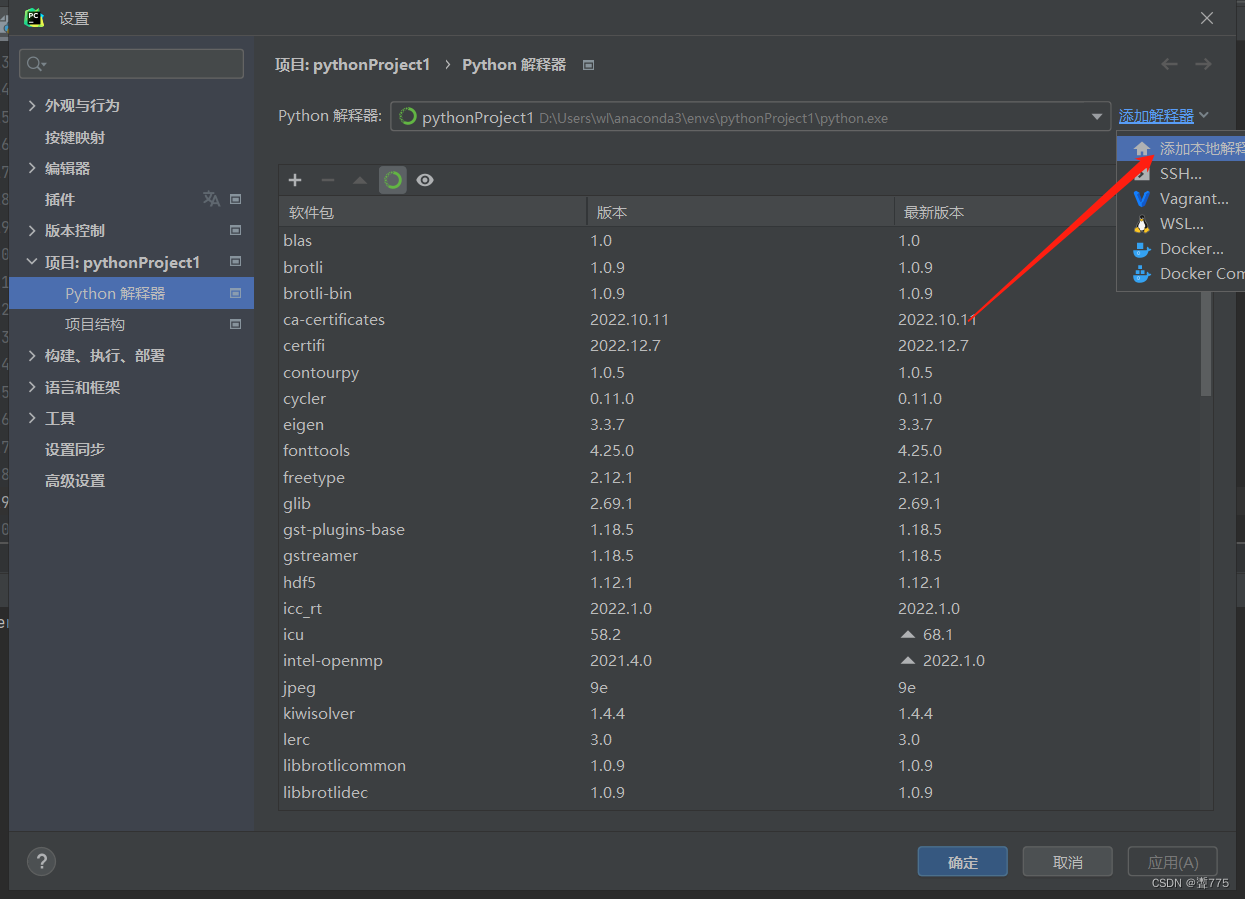Open help via the question mark icon
The width and height of the screenshot is (1245, 899).
(41, 861)
